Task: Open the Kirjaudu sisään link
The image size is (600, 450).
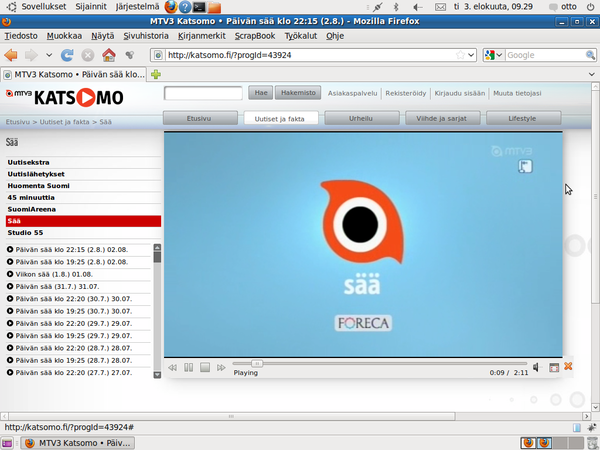Action: pos(460,93)
